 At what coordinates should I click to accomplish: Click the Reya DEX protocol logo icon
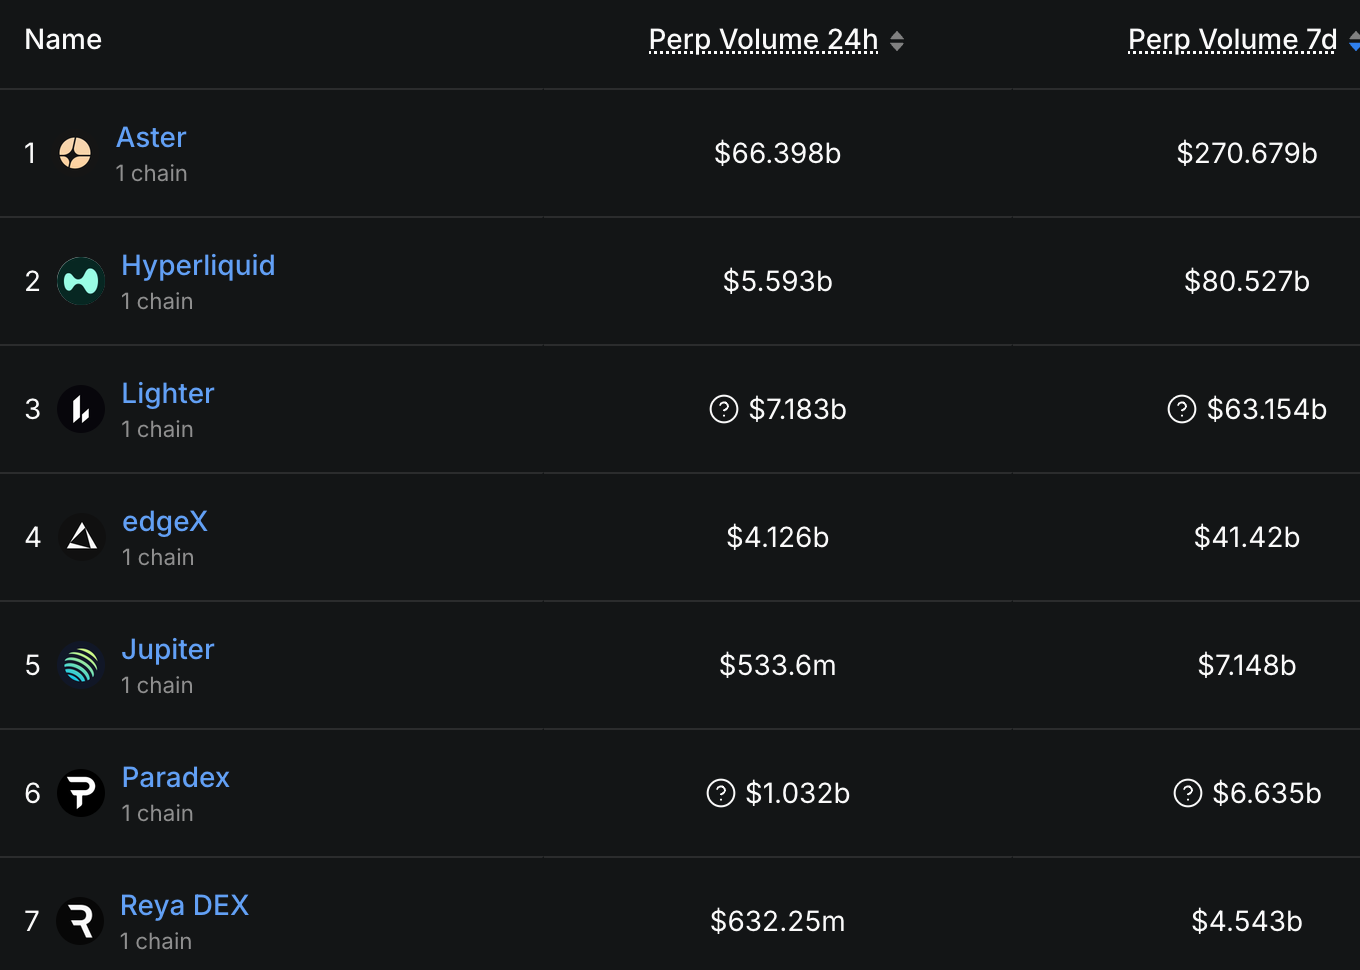[x=80, y=921]
